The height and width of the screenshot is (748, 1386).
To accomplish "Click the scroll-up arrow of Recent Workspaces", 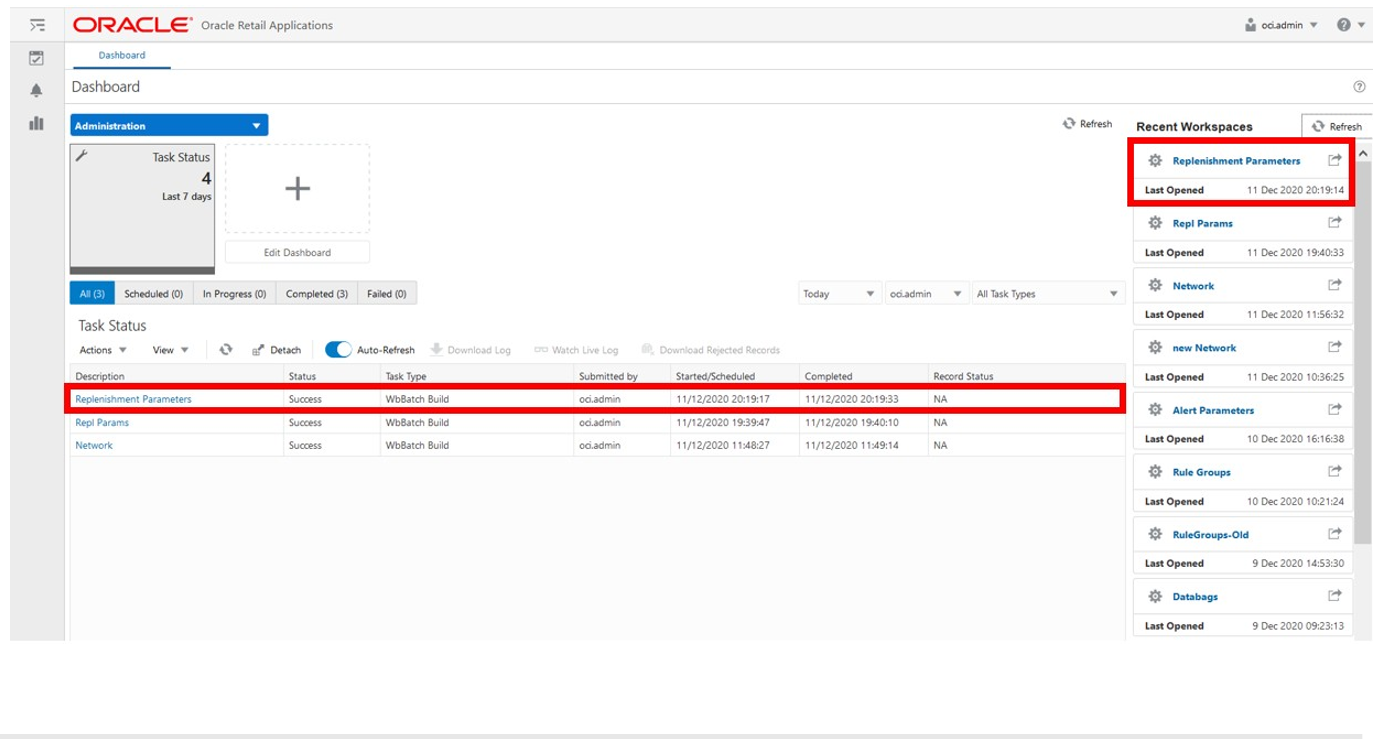I will click(x=1364, y=151).
